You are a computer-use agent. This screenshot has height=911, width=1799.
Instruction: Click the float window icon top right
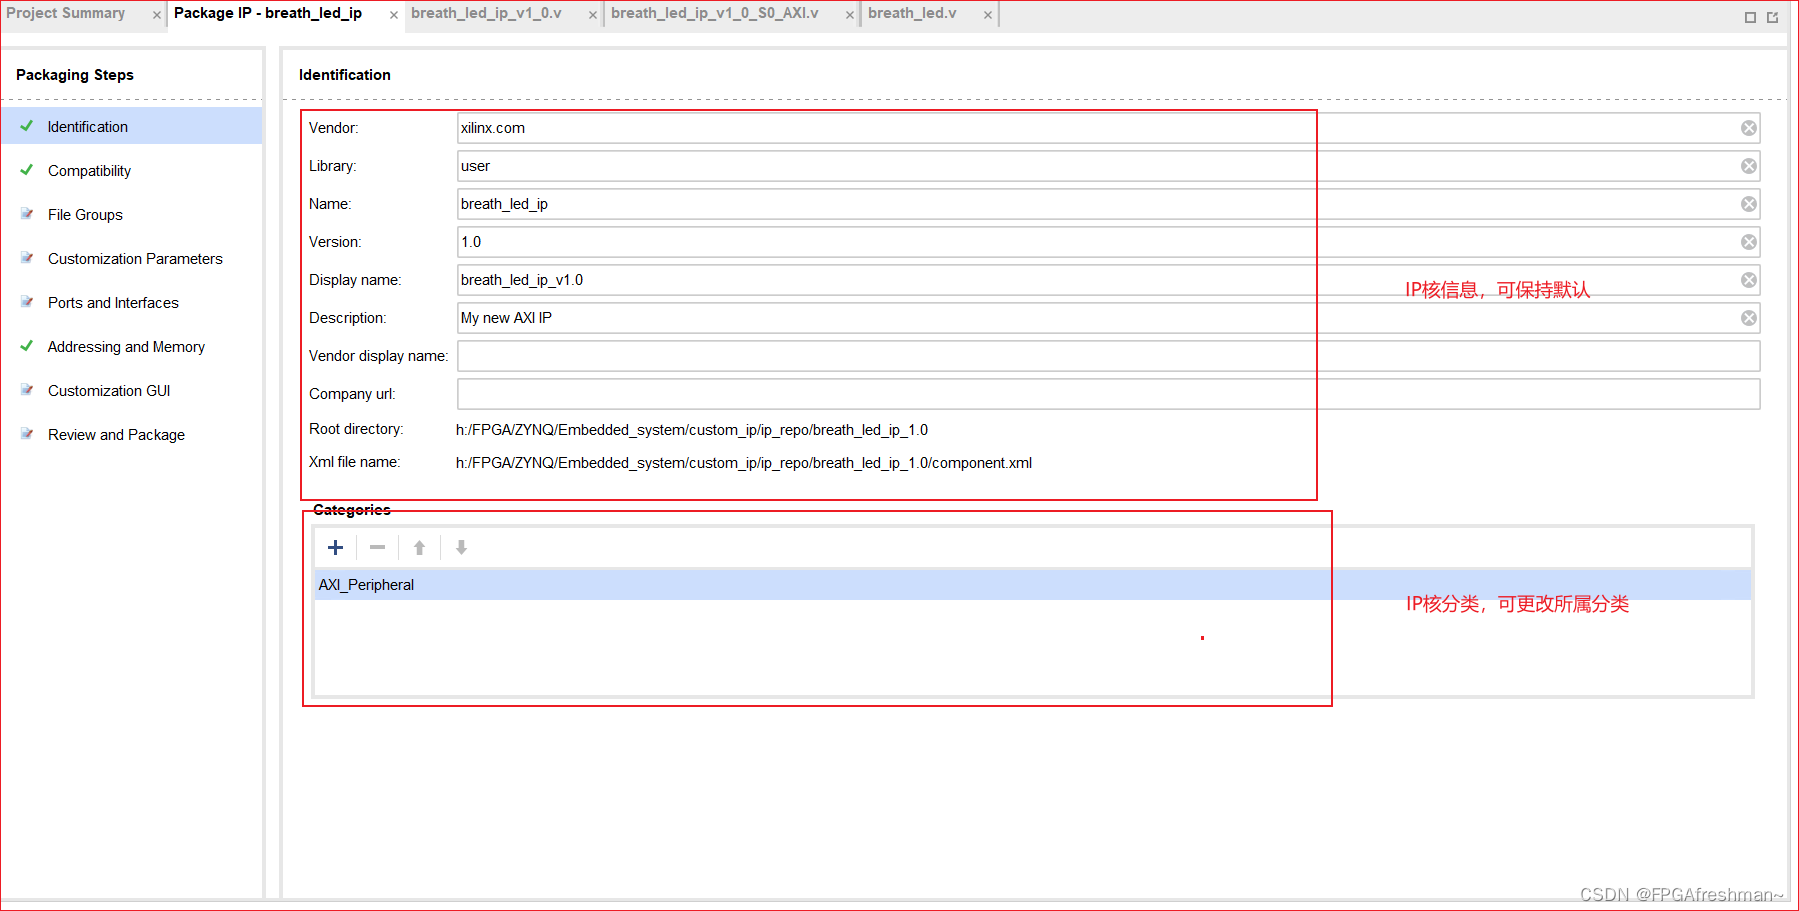click(x=1772, y=17)
